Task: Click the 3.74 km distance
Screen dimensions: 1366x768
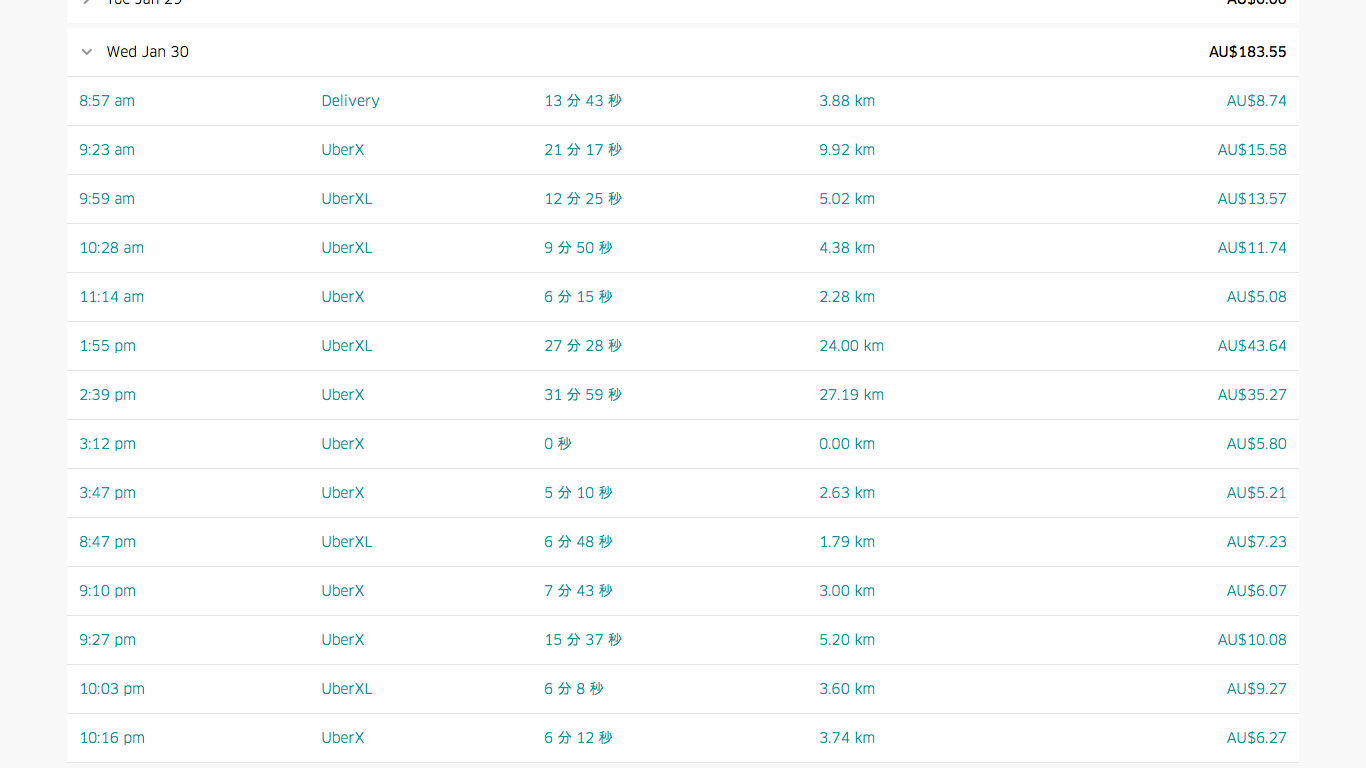Action: click(847, 738)
